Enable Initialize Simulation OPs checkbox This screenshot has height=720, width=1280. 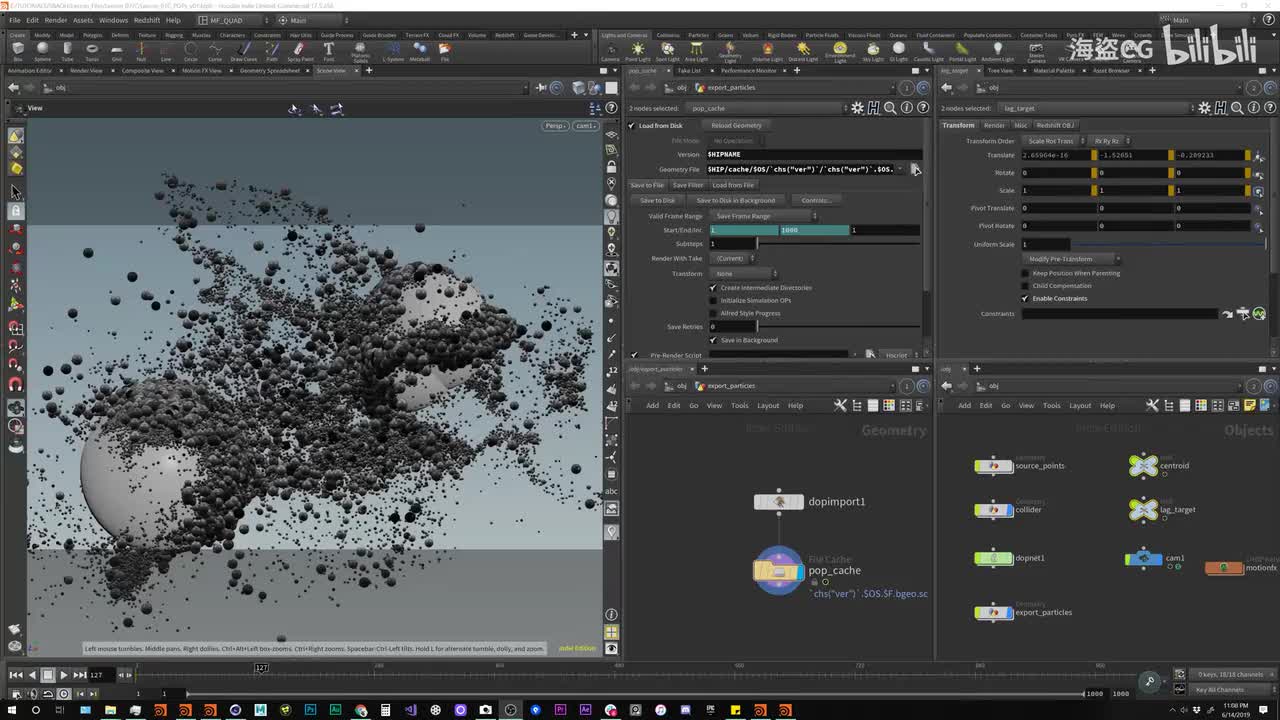point(713,300)
